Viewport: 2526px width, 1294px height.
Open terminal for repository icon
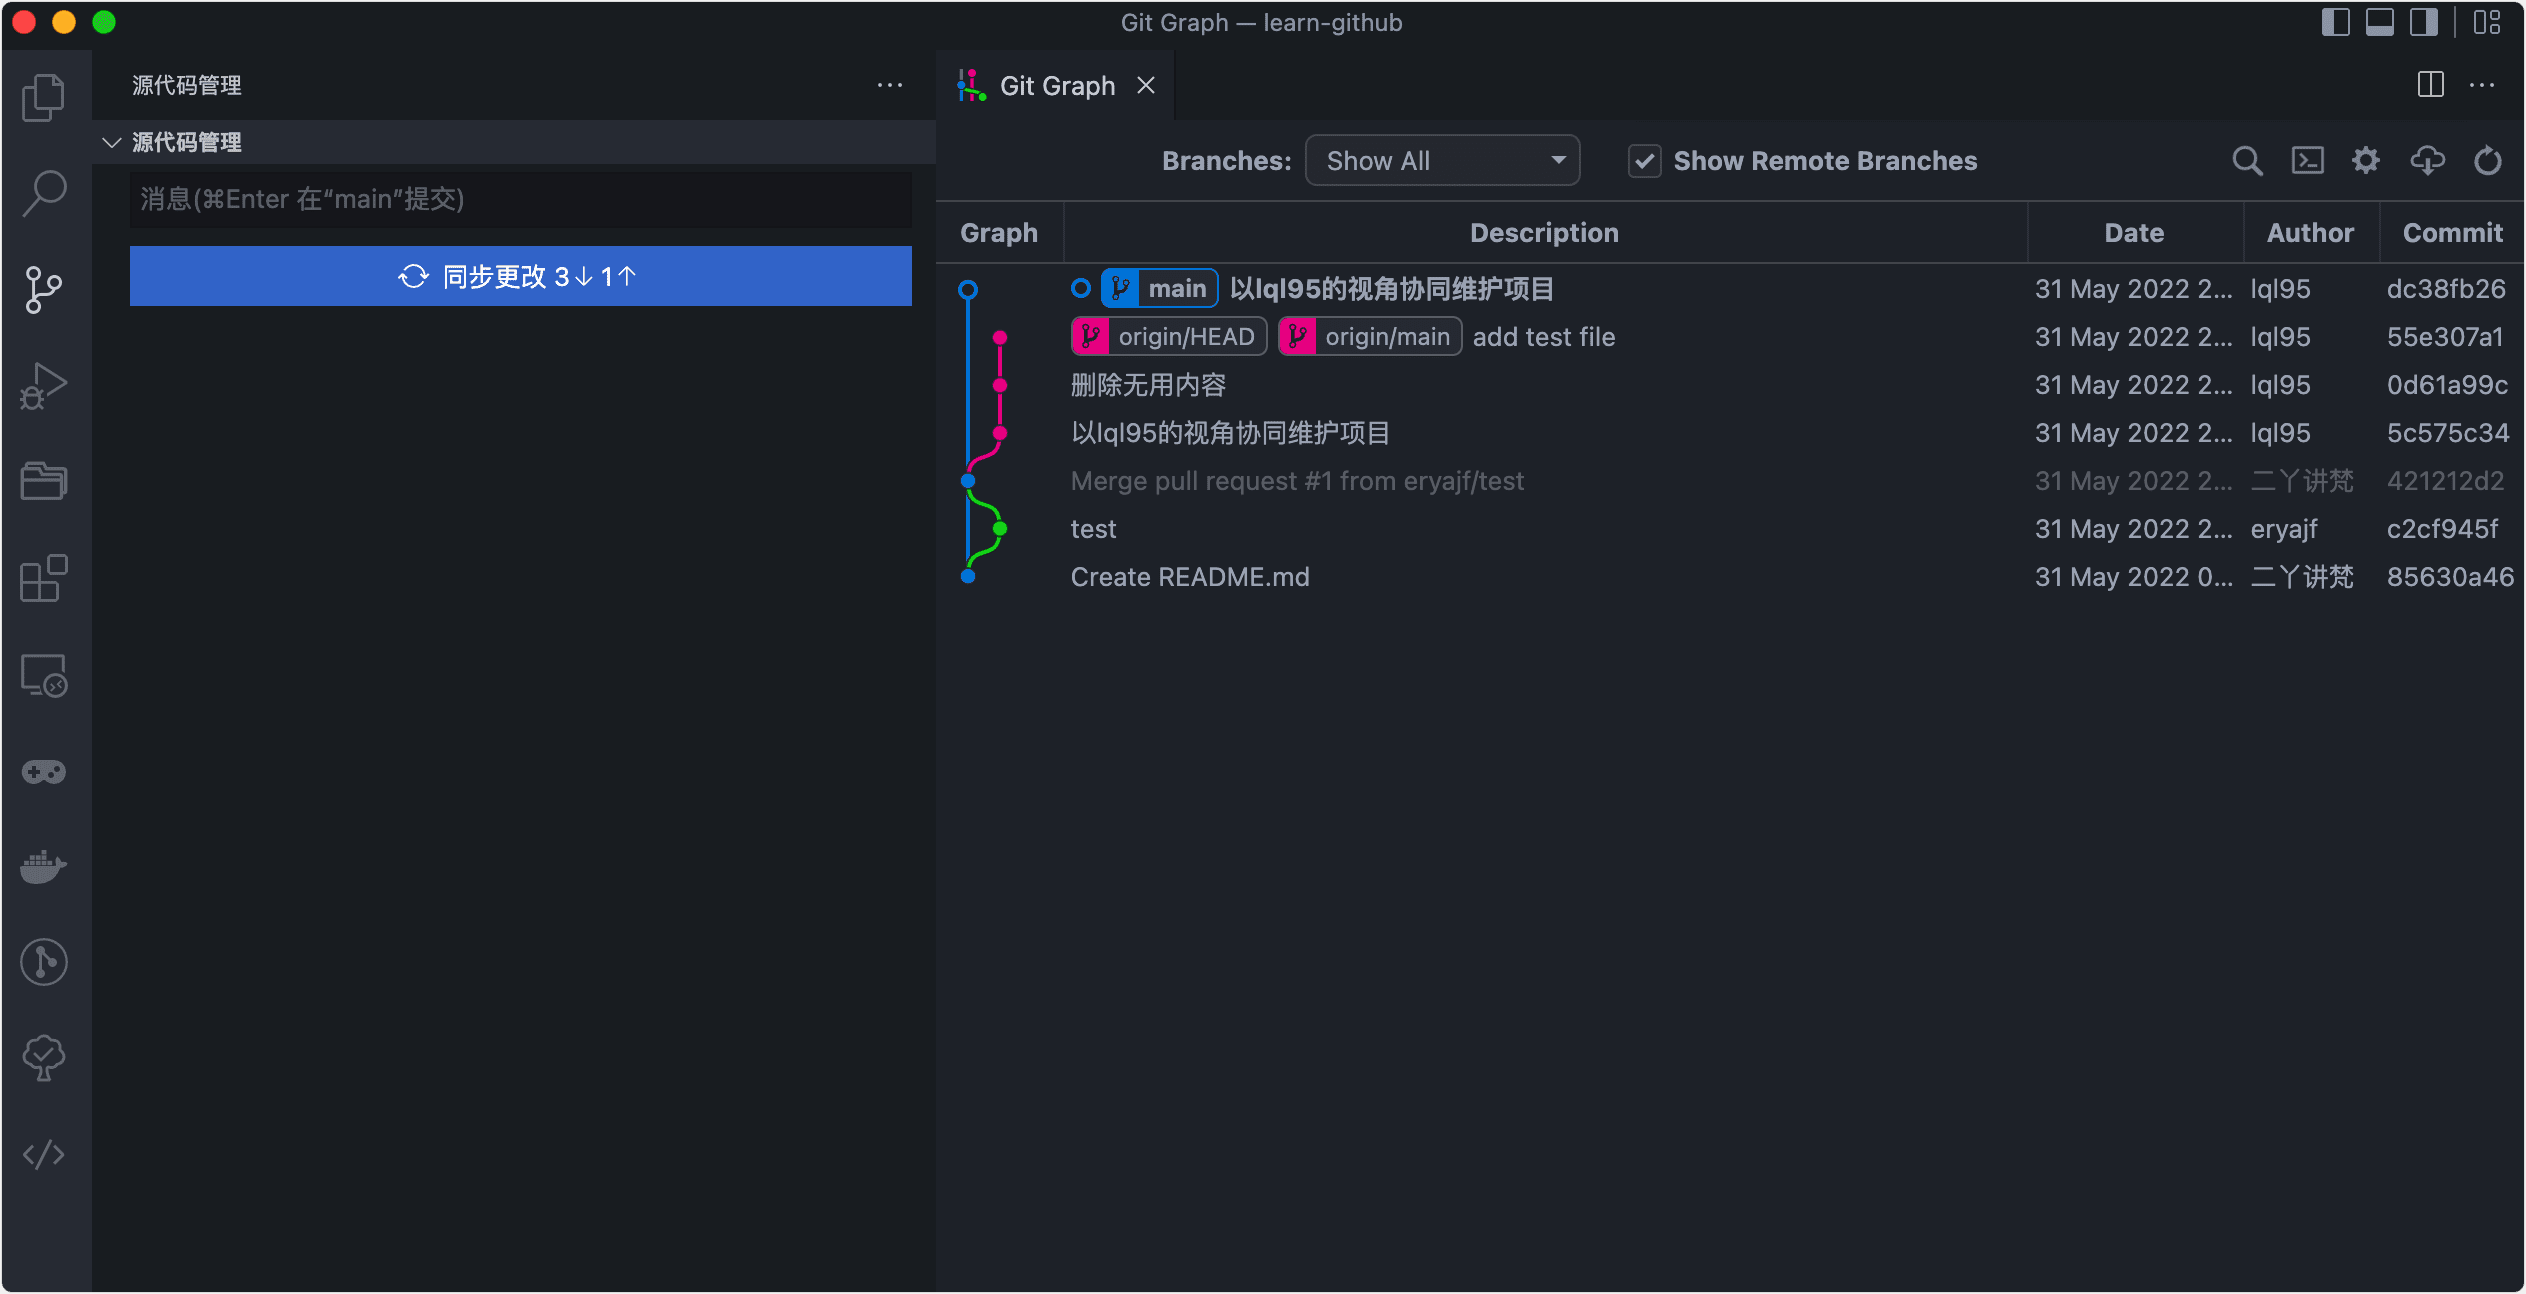[2307, 161]
